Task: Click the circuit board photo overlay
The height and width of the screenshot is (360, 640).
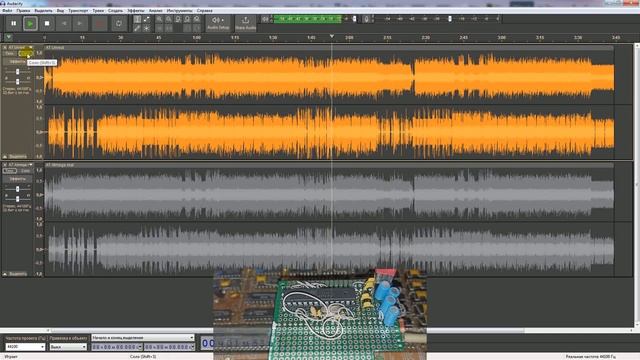Action: [x=320, y=313]
